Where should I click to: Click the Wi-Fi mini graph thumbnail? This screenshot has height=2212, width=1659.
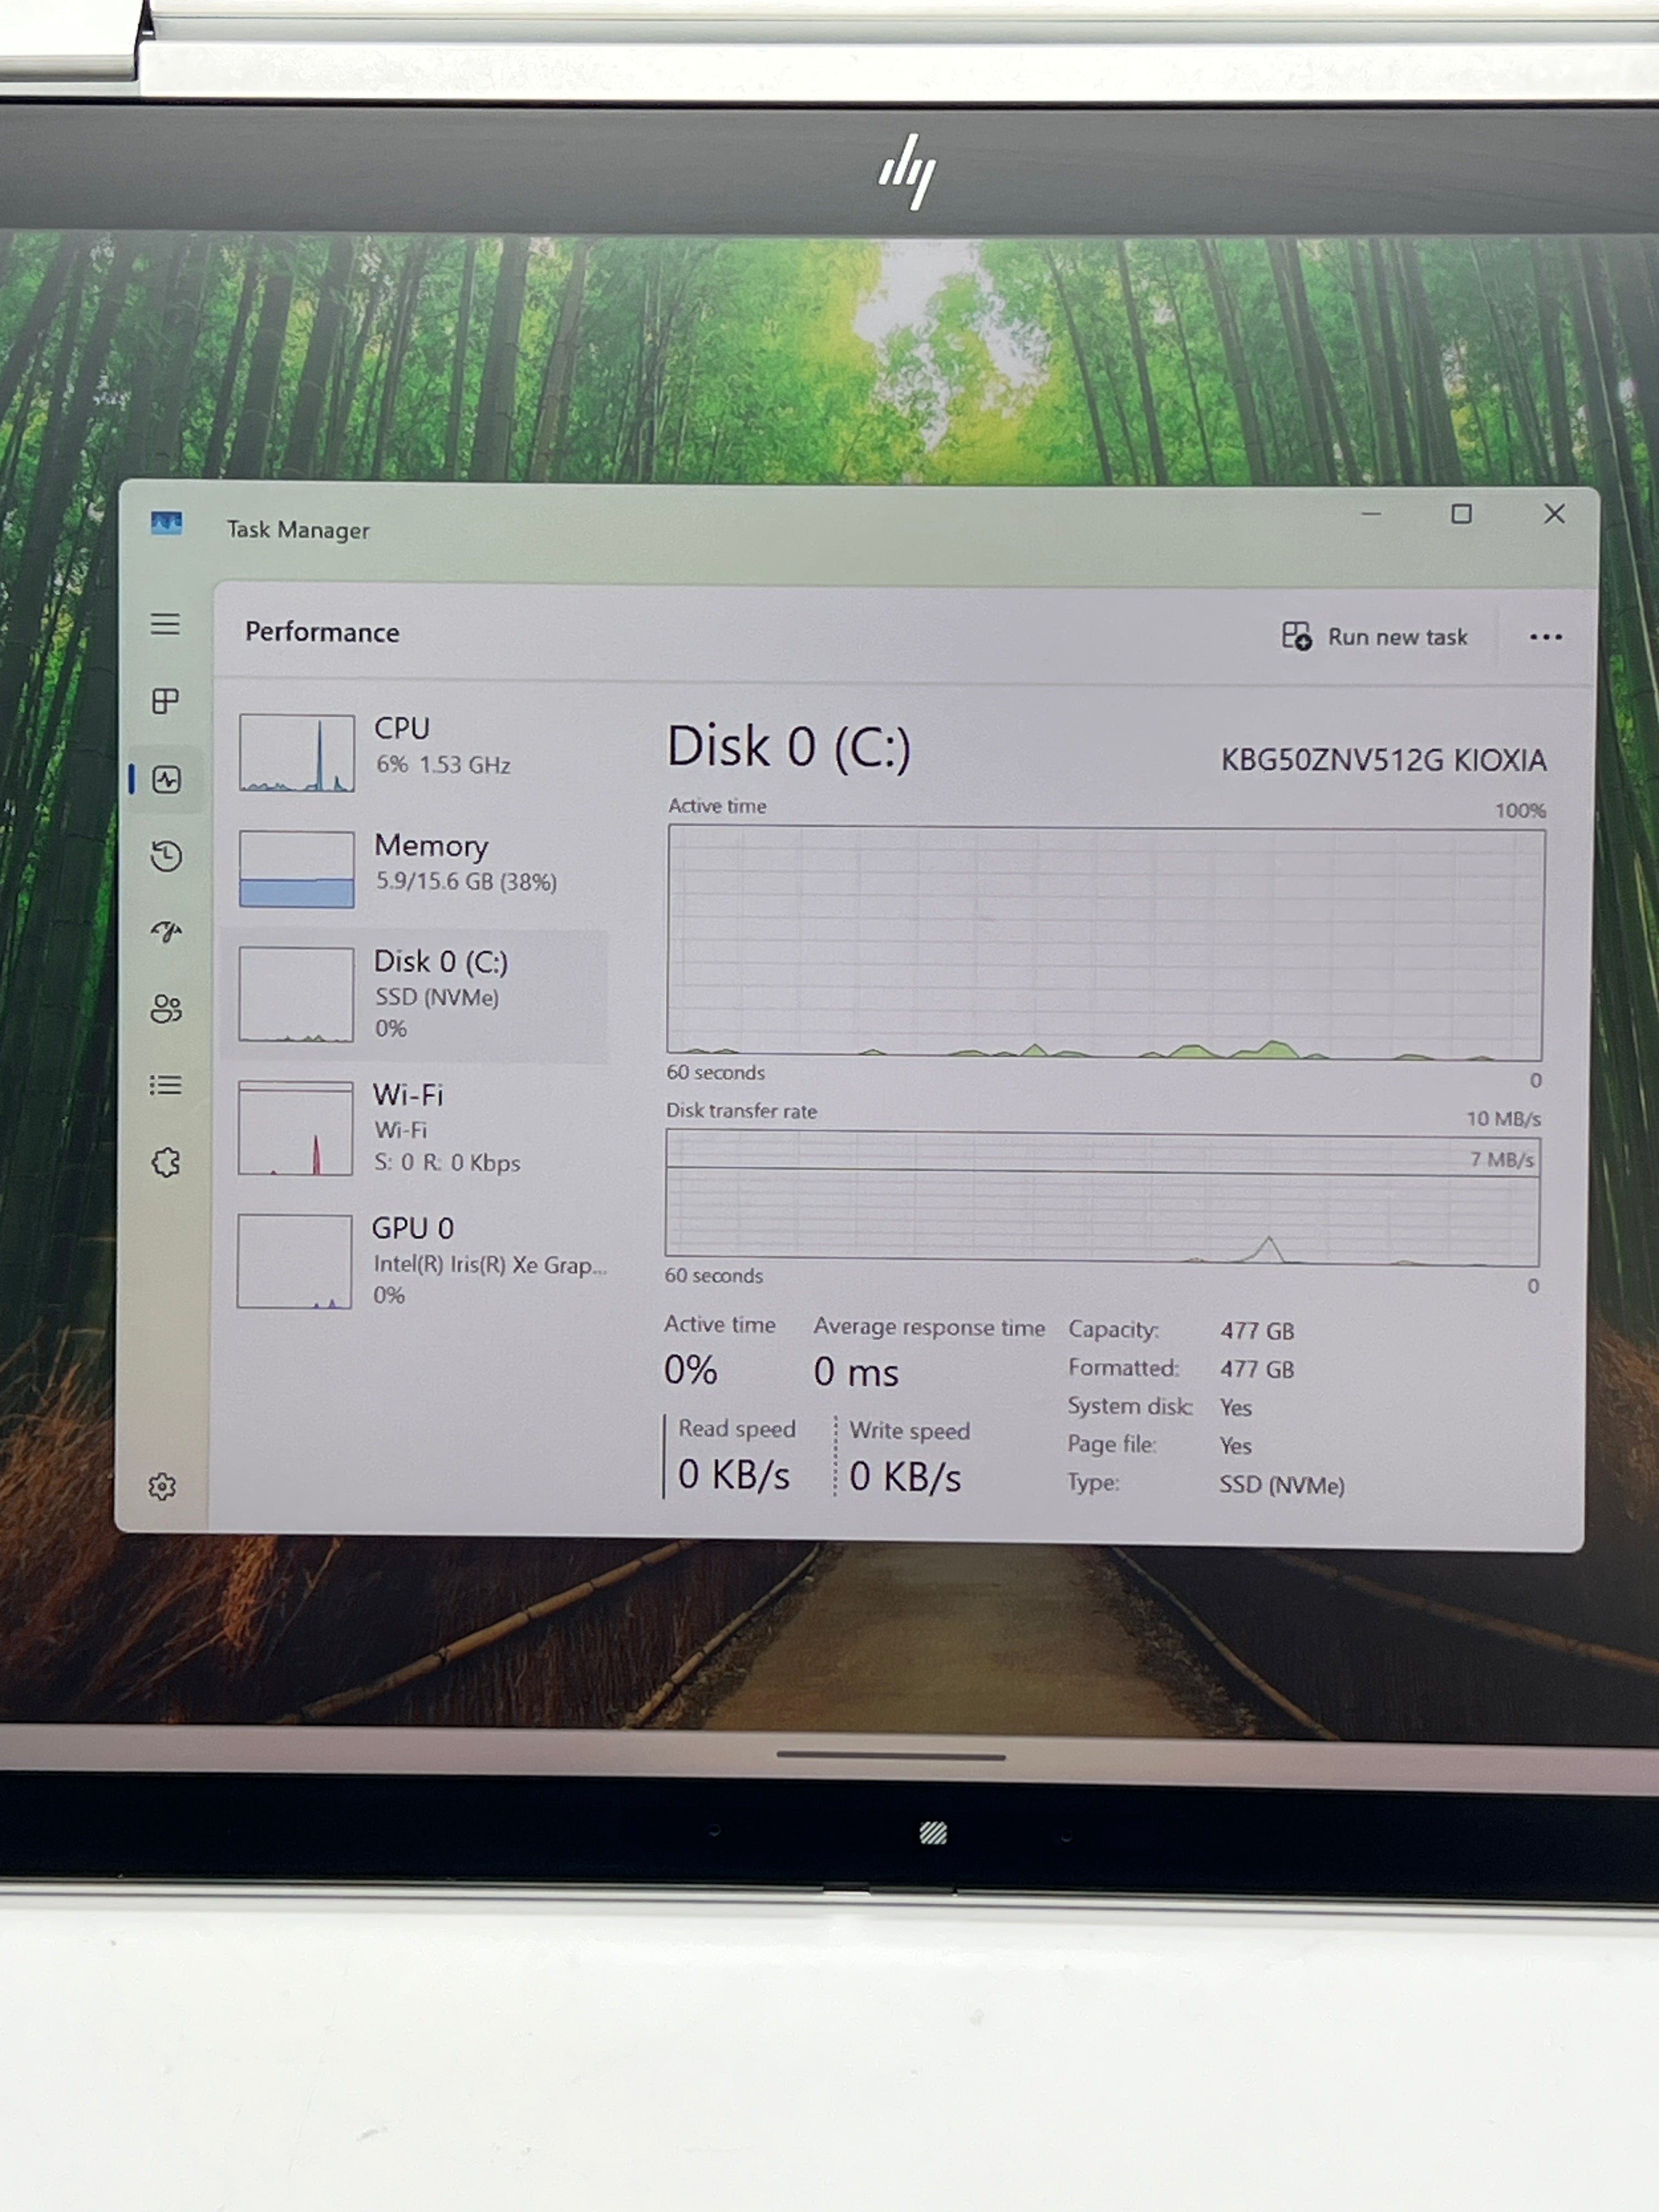pos(295,1128)
